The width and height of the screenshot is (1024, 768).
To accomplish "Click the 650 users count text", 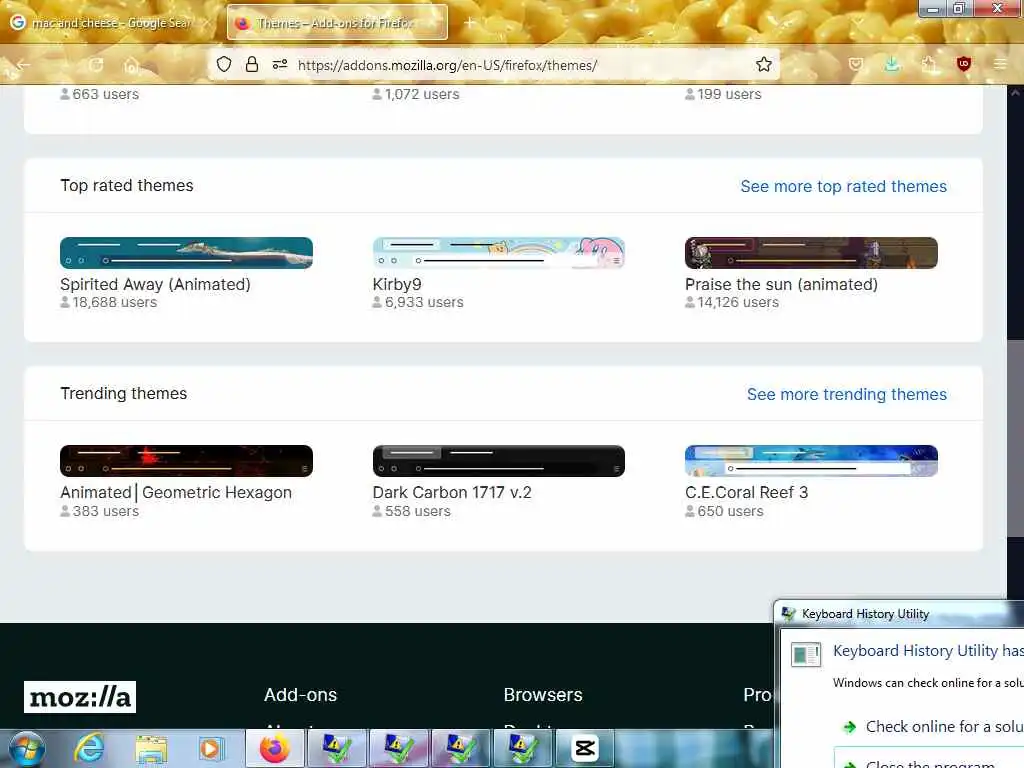I will [x=730, y=511].
